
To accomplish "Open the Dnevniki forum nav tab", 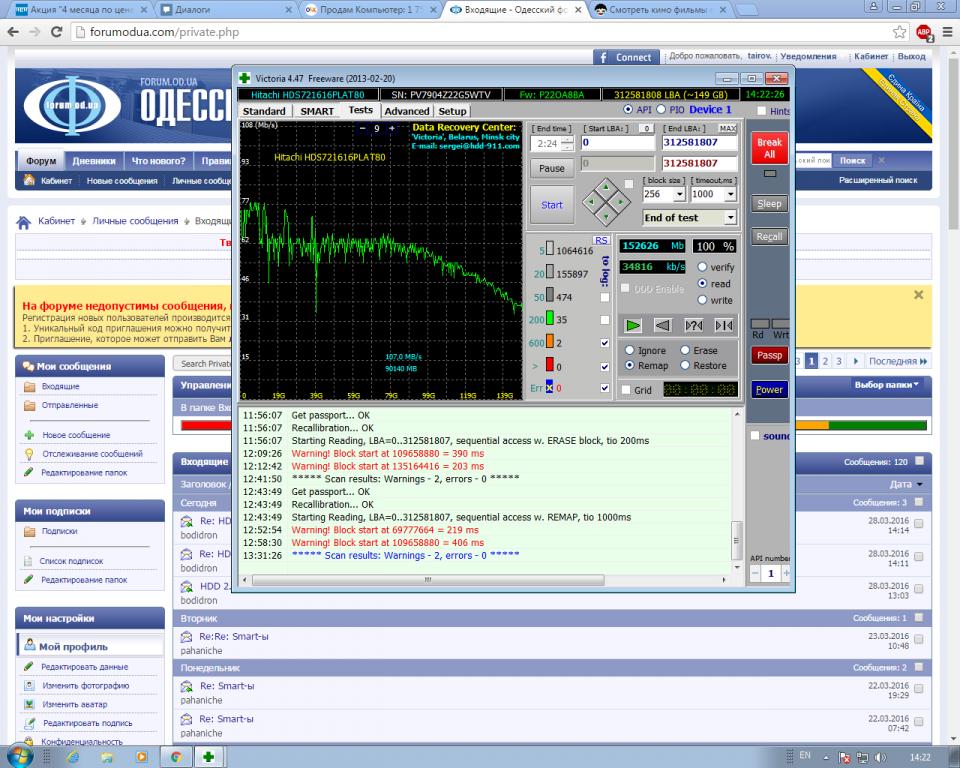I will pyautogui.click(x=94, y=160).
